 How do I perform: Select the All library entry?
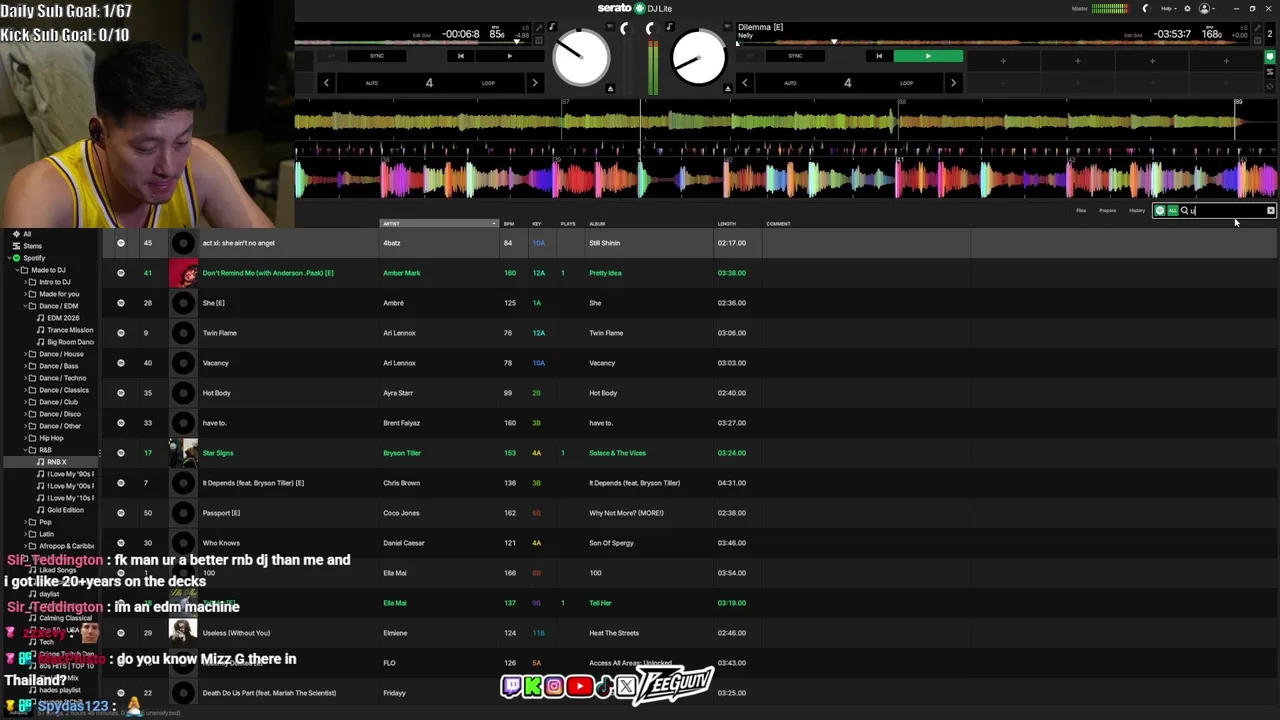click(27, 234)
